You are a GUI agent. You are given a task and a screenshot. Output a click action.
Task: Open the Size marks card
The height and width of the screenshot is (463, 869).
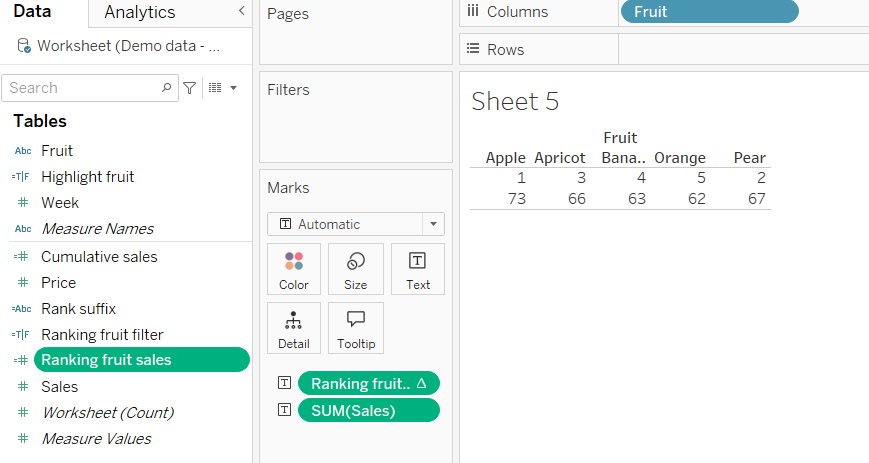point(356,268)
